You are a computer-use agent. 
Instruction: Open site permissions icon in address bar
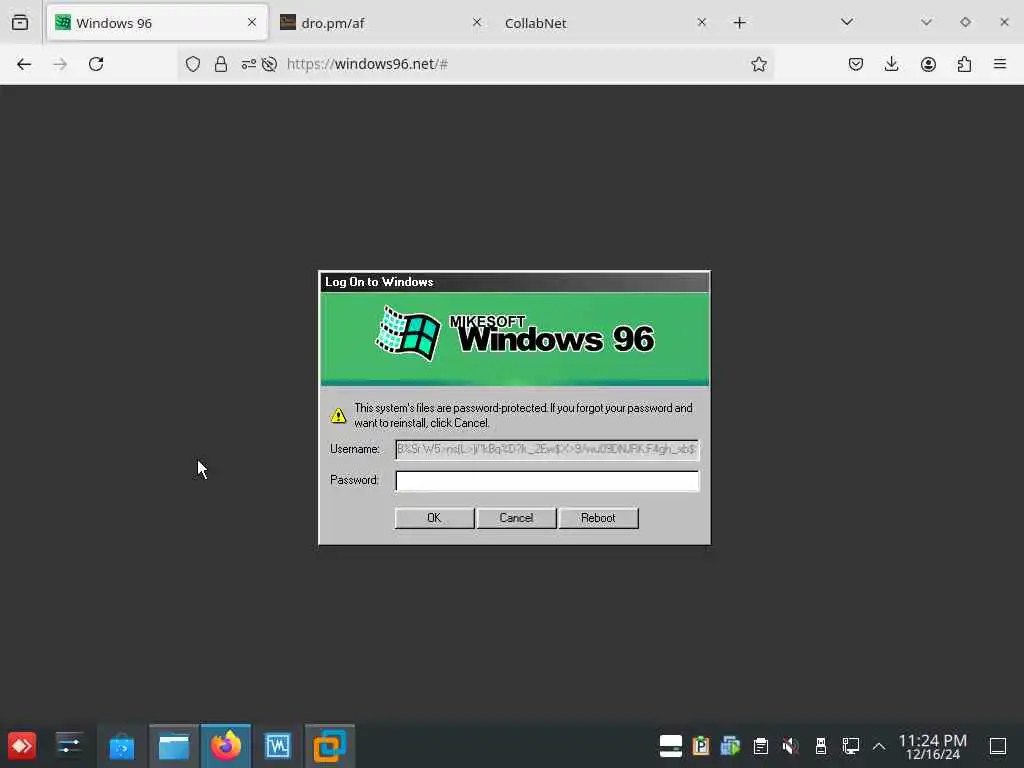coord(249,64)
